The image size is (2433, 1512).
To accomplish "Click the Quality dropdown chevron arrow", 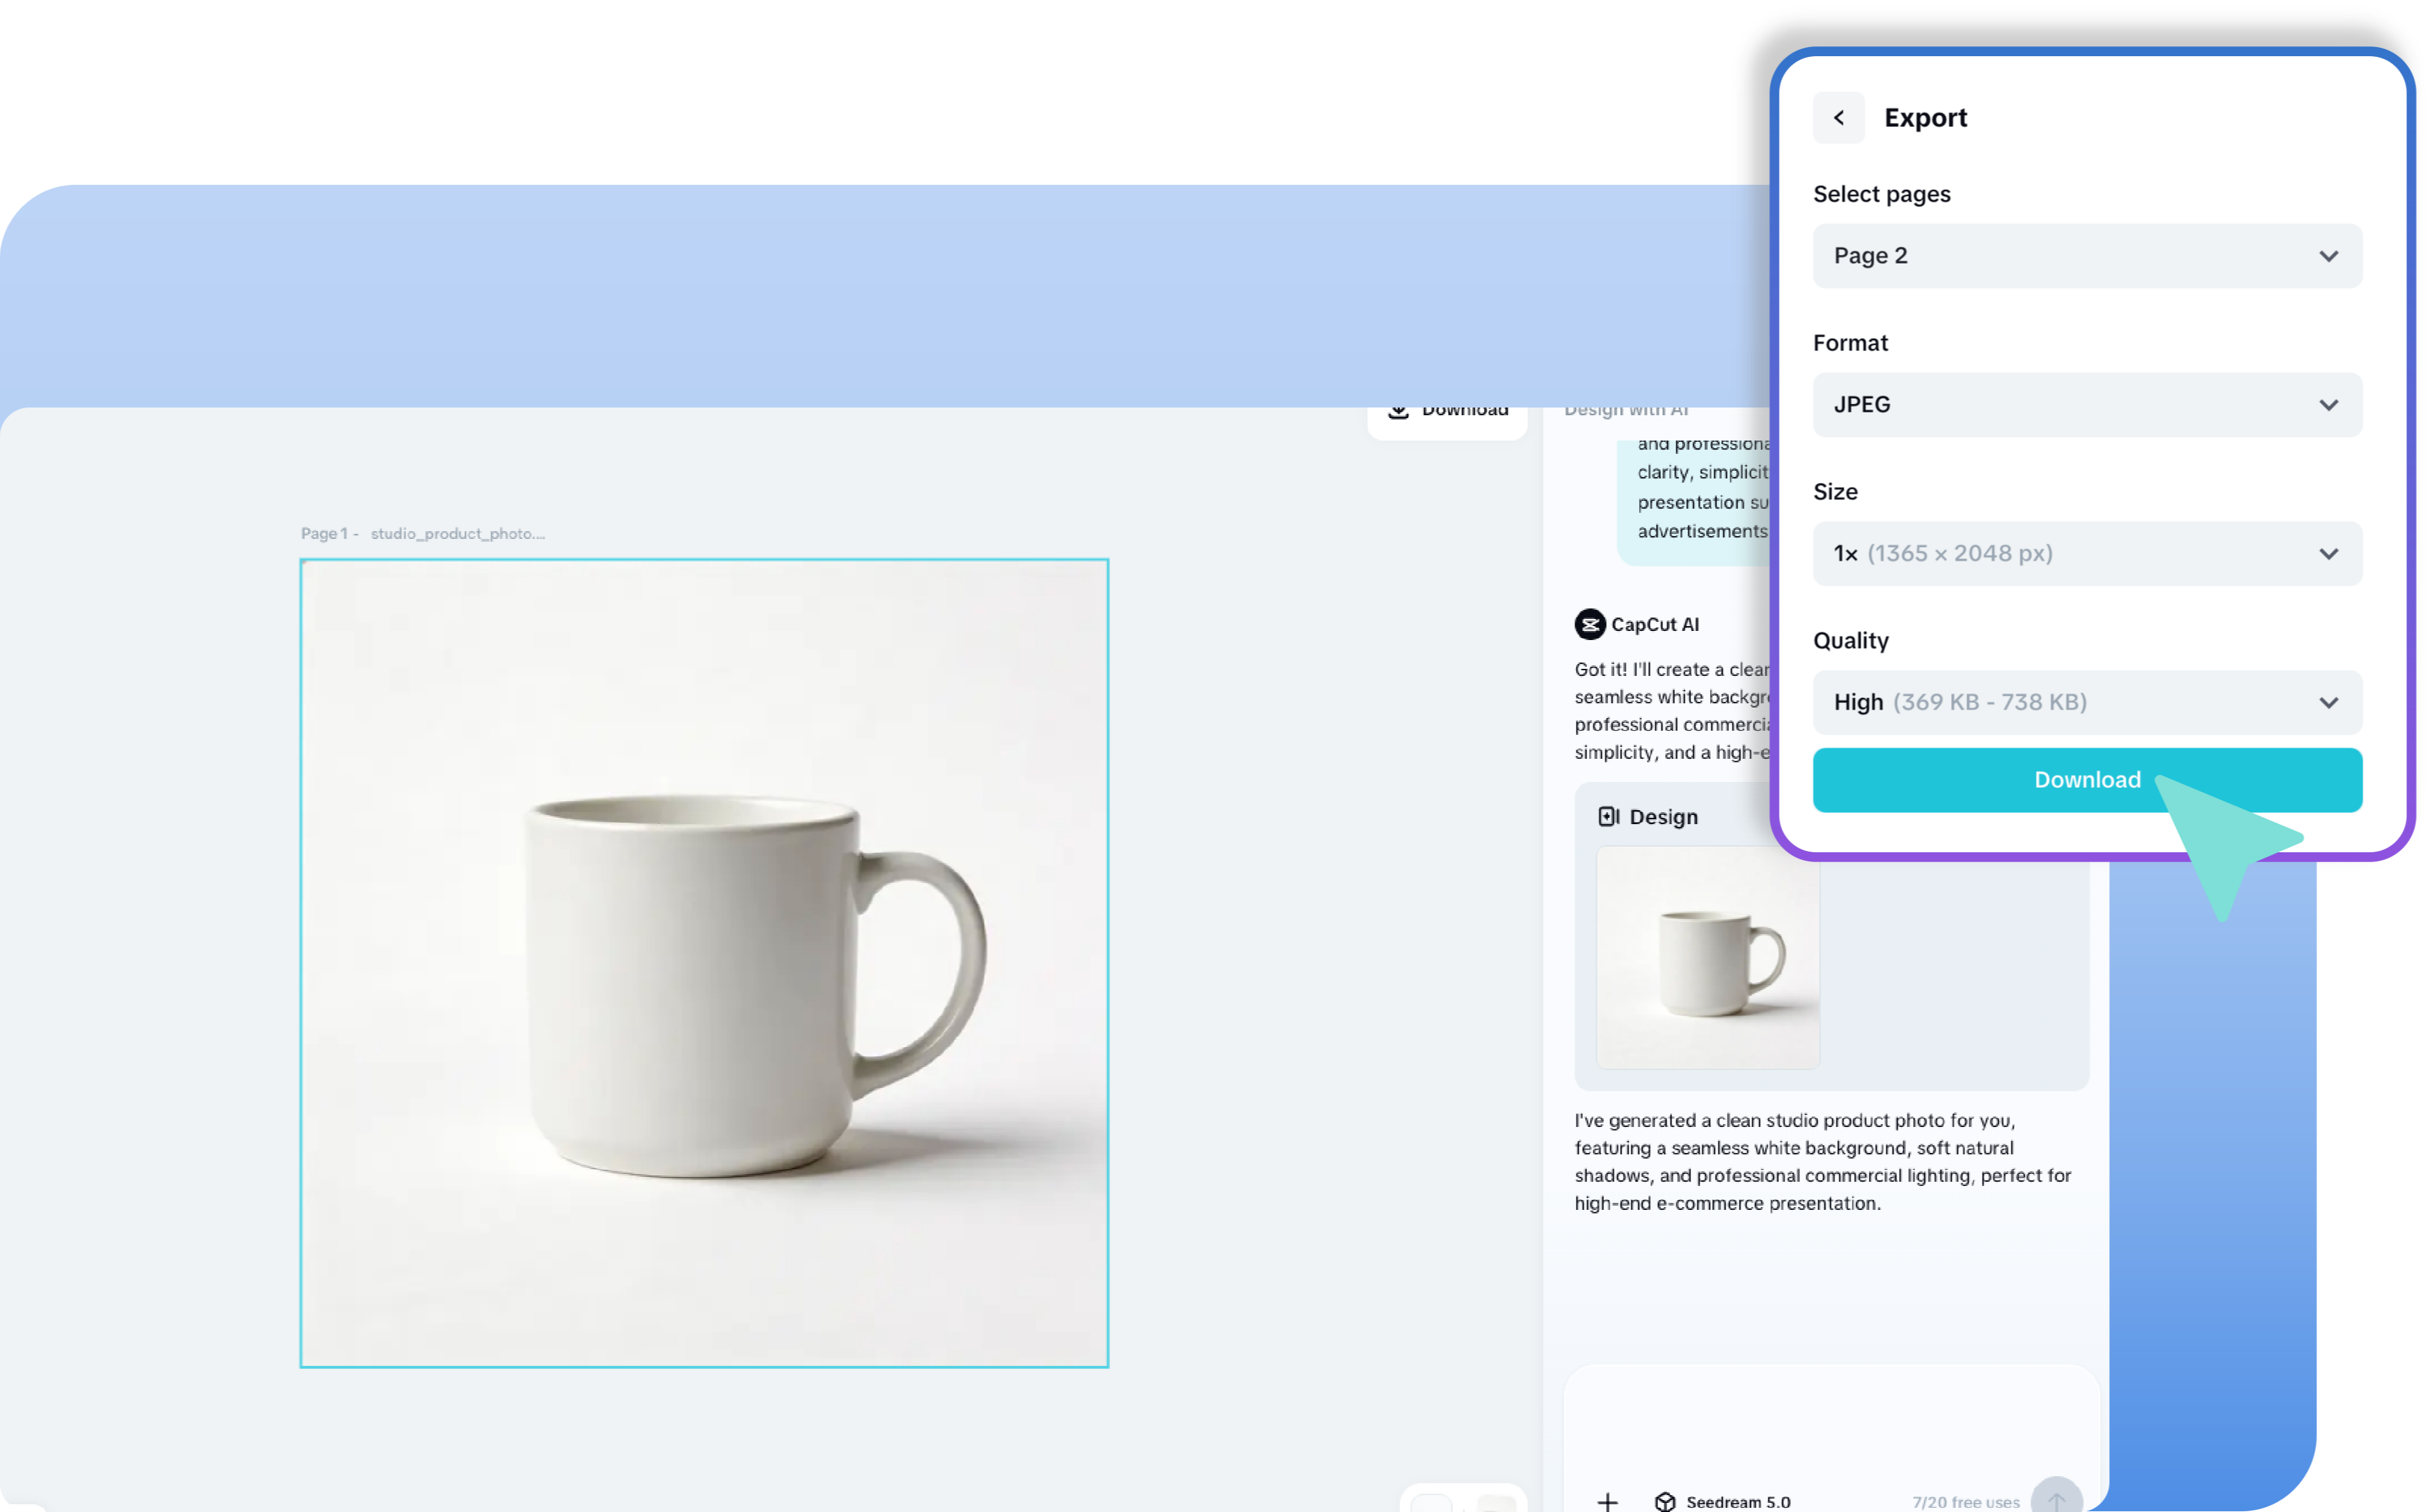I will click(2328, 702).
